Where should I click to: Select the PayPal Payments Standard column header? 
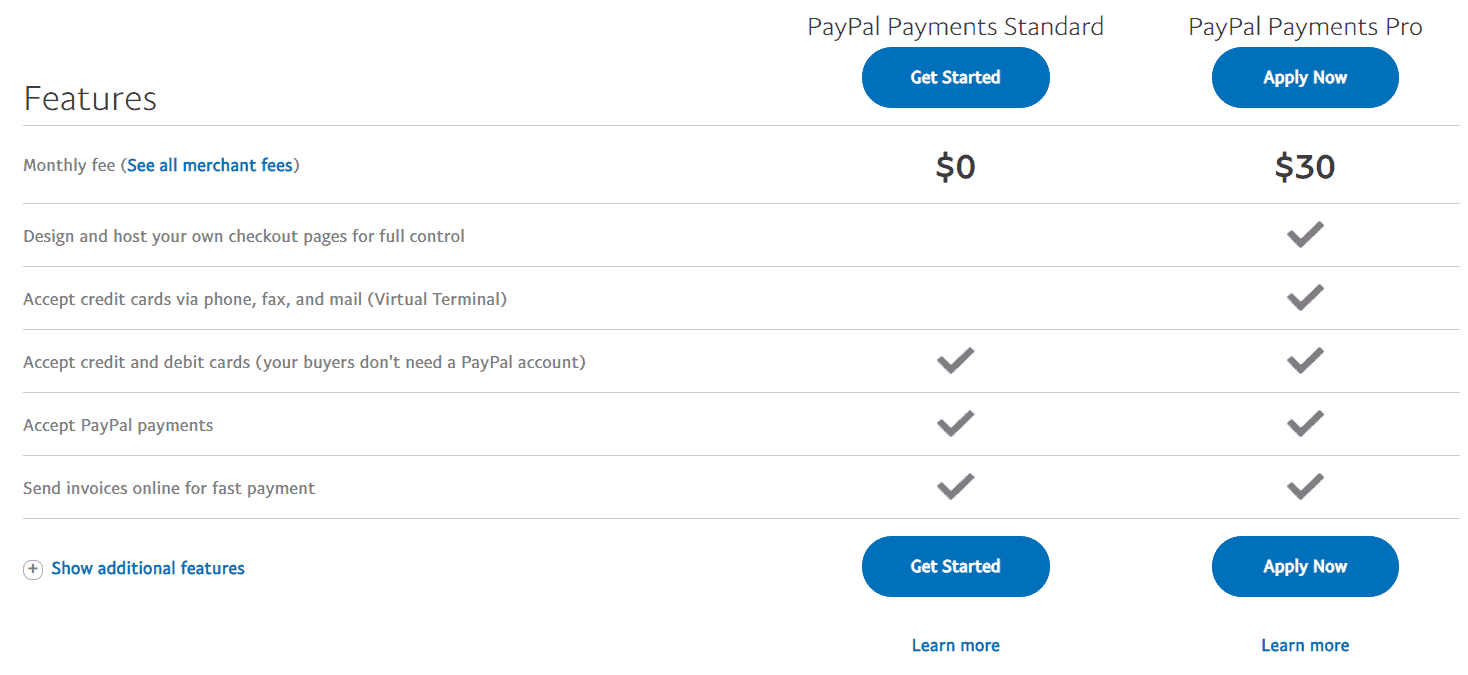pyautogui.click(x=955, y=26)
